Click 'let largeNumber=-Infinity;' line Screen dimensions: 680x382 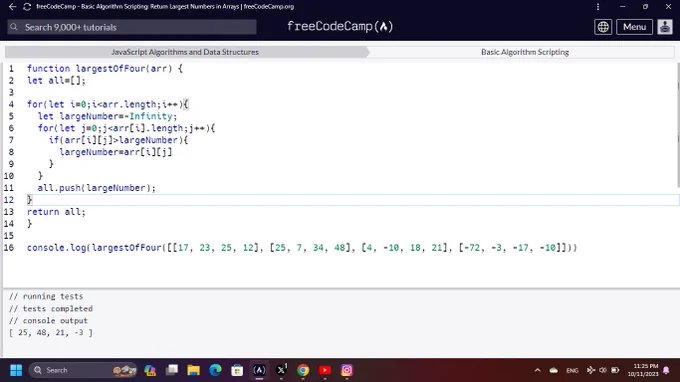pyautogui.click(x=108, y=116)
